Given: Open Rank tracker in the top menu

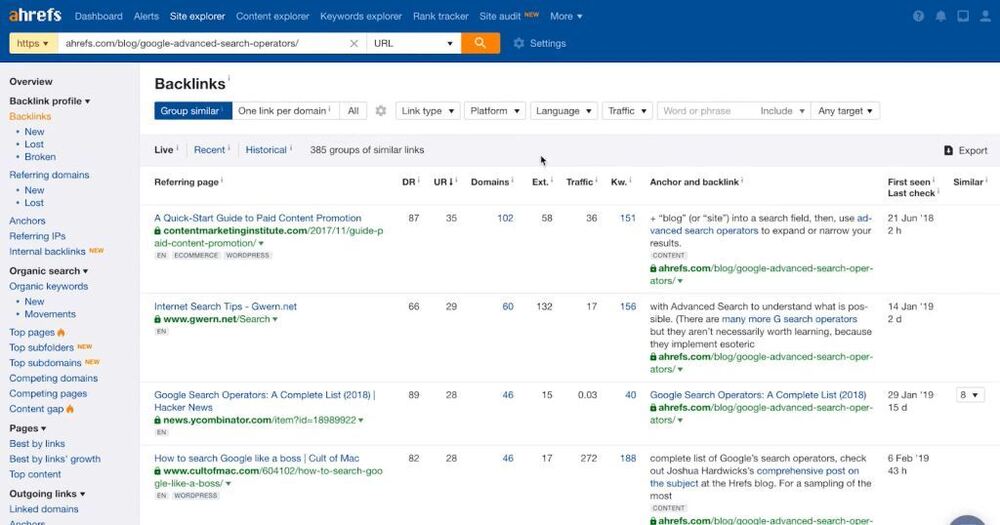Looking at the screenshot, I should (441, 16).
